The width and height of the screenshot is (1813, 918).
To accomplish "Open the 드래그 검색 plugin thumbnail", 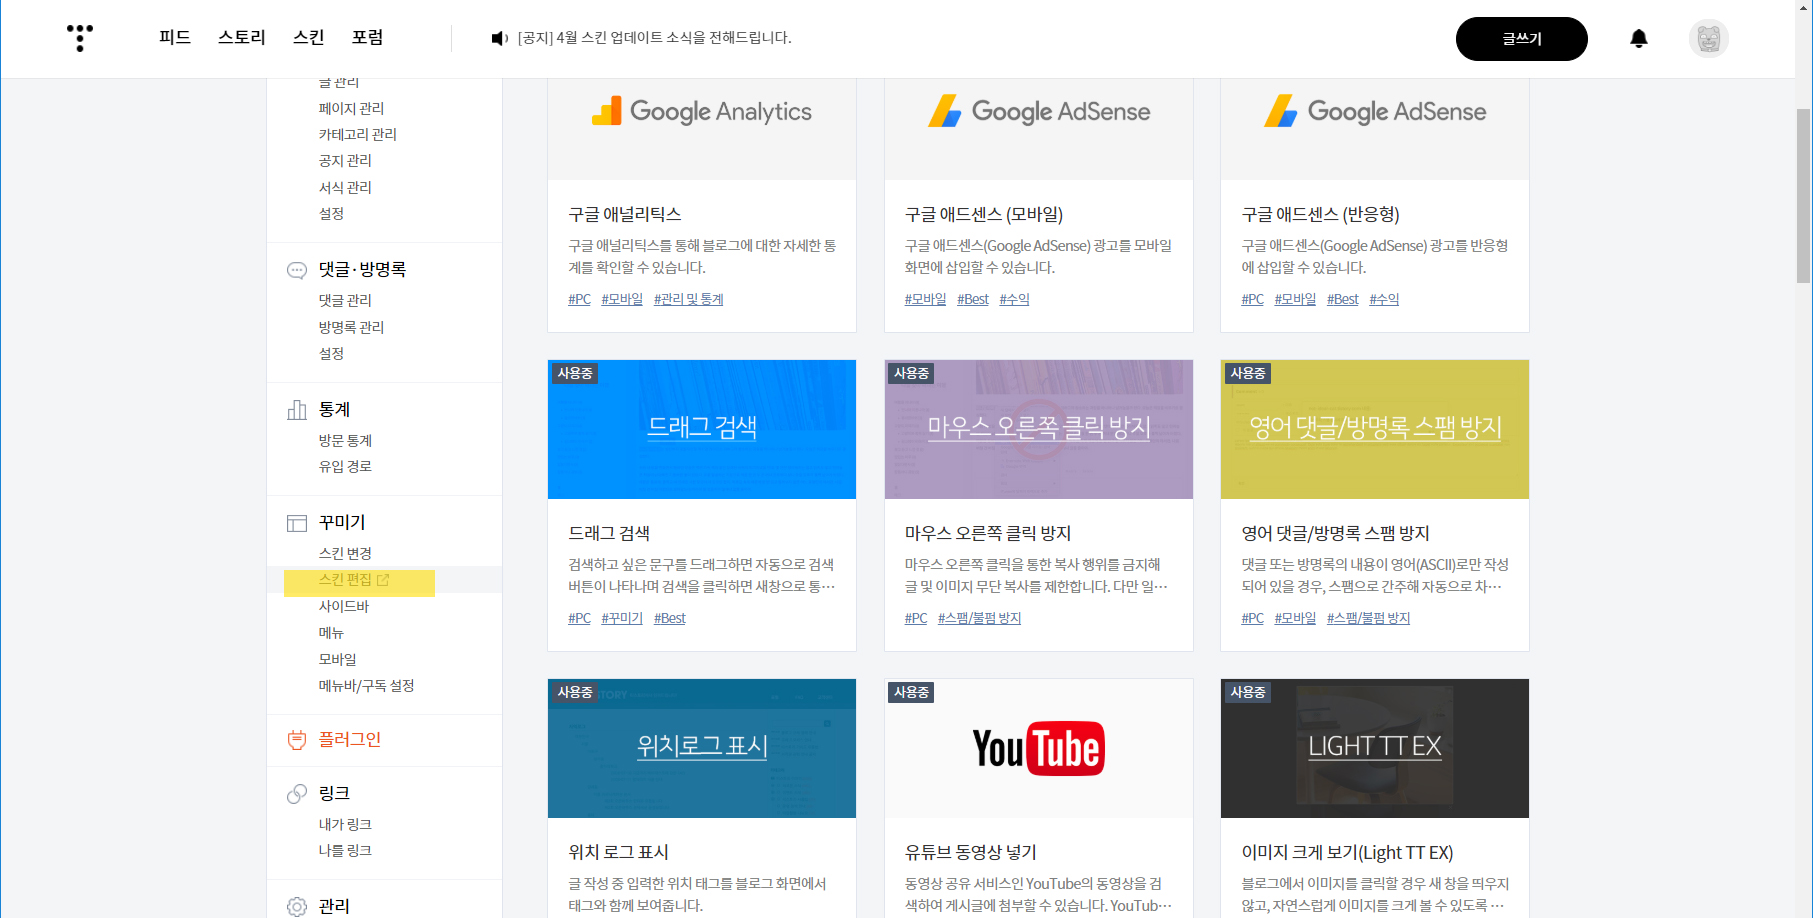I will (702, 429).
